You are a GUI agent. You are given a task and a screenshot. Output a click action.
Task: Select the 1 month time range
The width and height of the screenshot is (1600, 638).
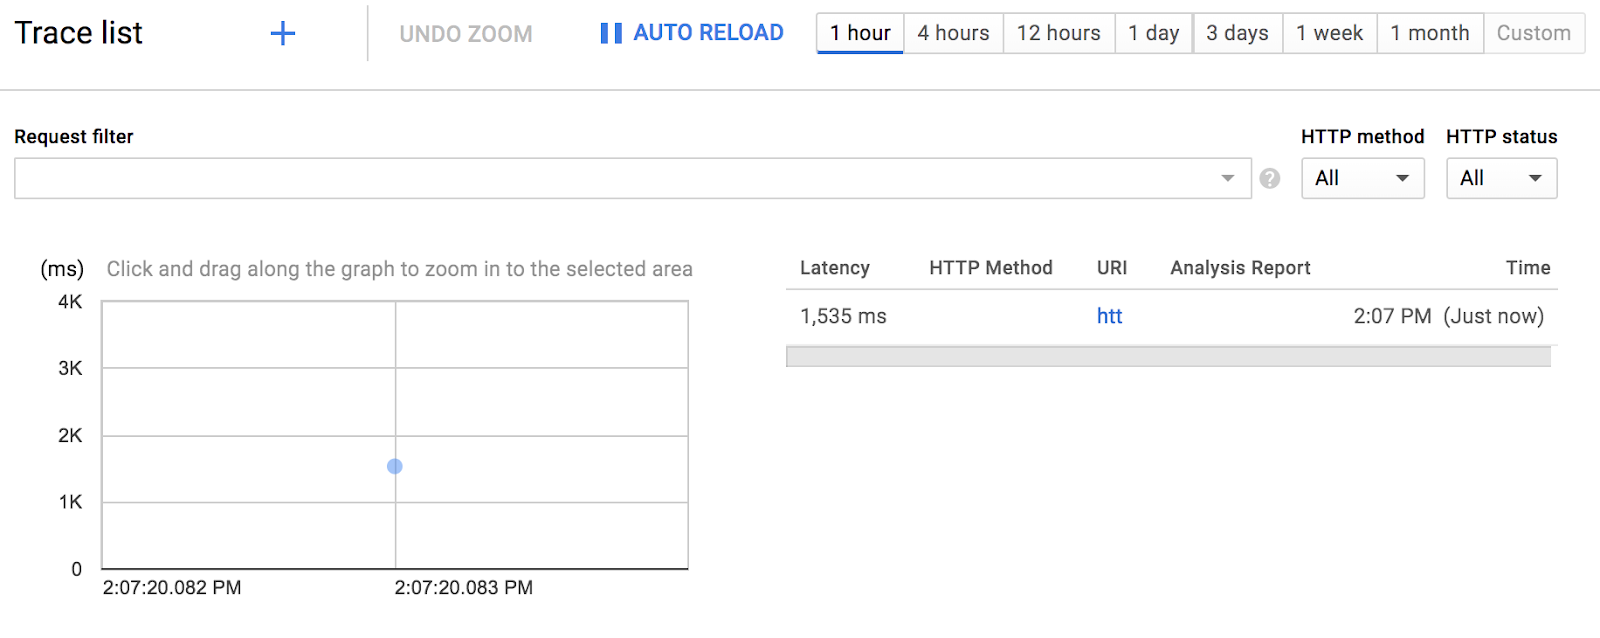pos(1430,33)
